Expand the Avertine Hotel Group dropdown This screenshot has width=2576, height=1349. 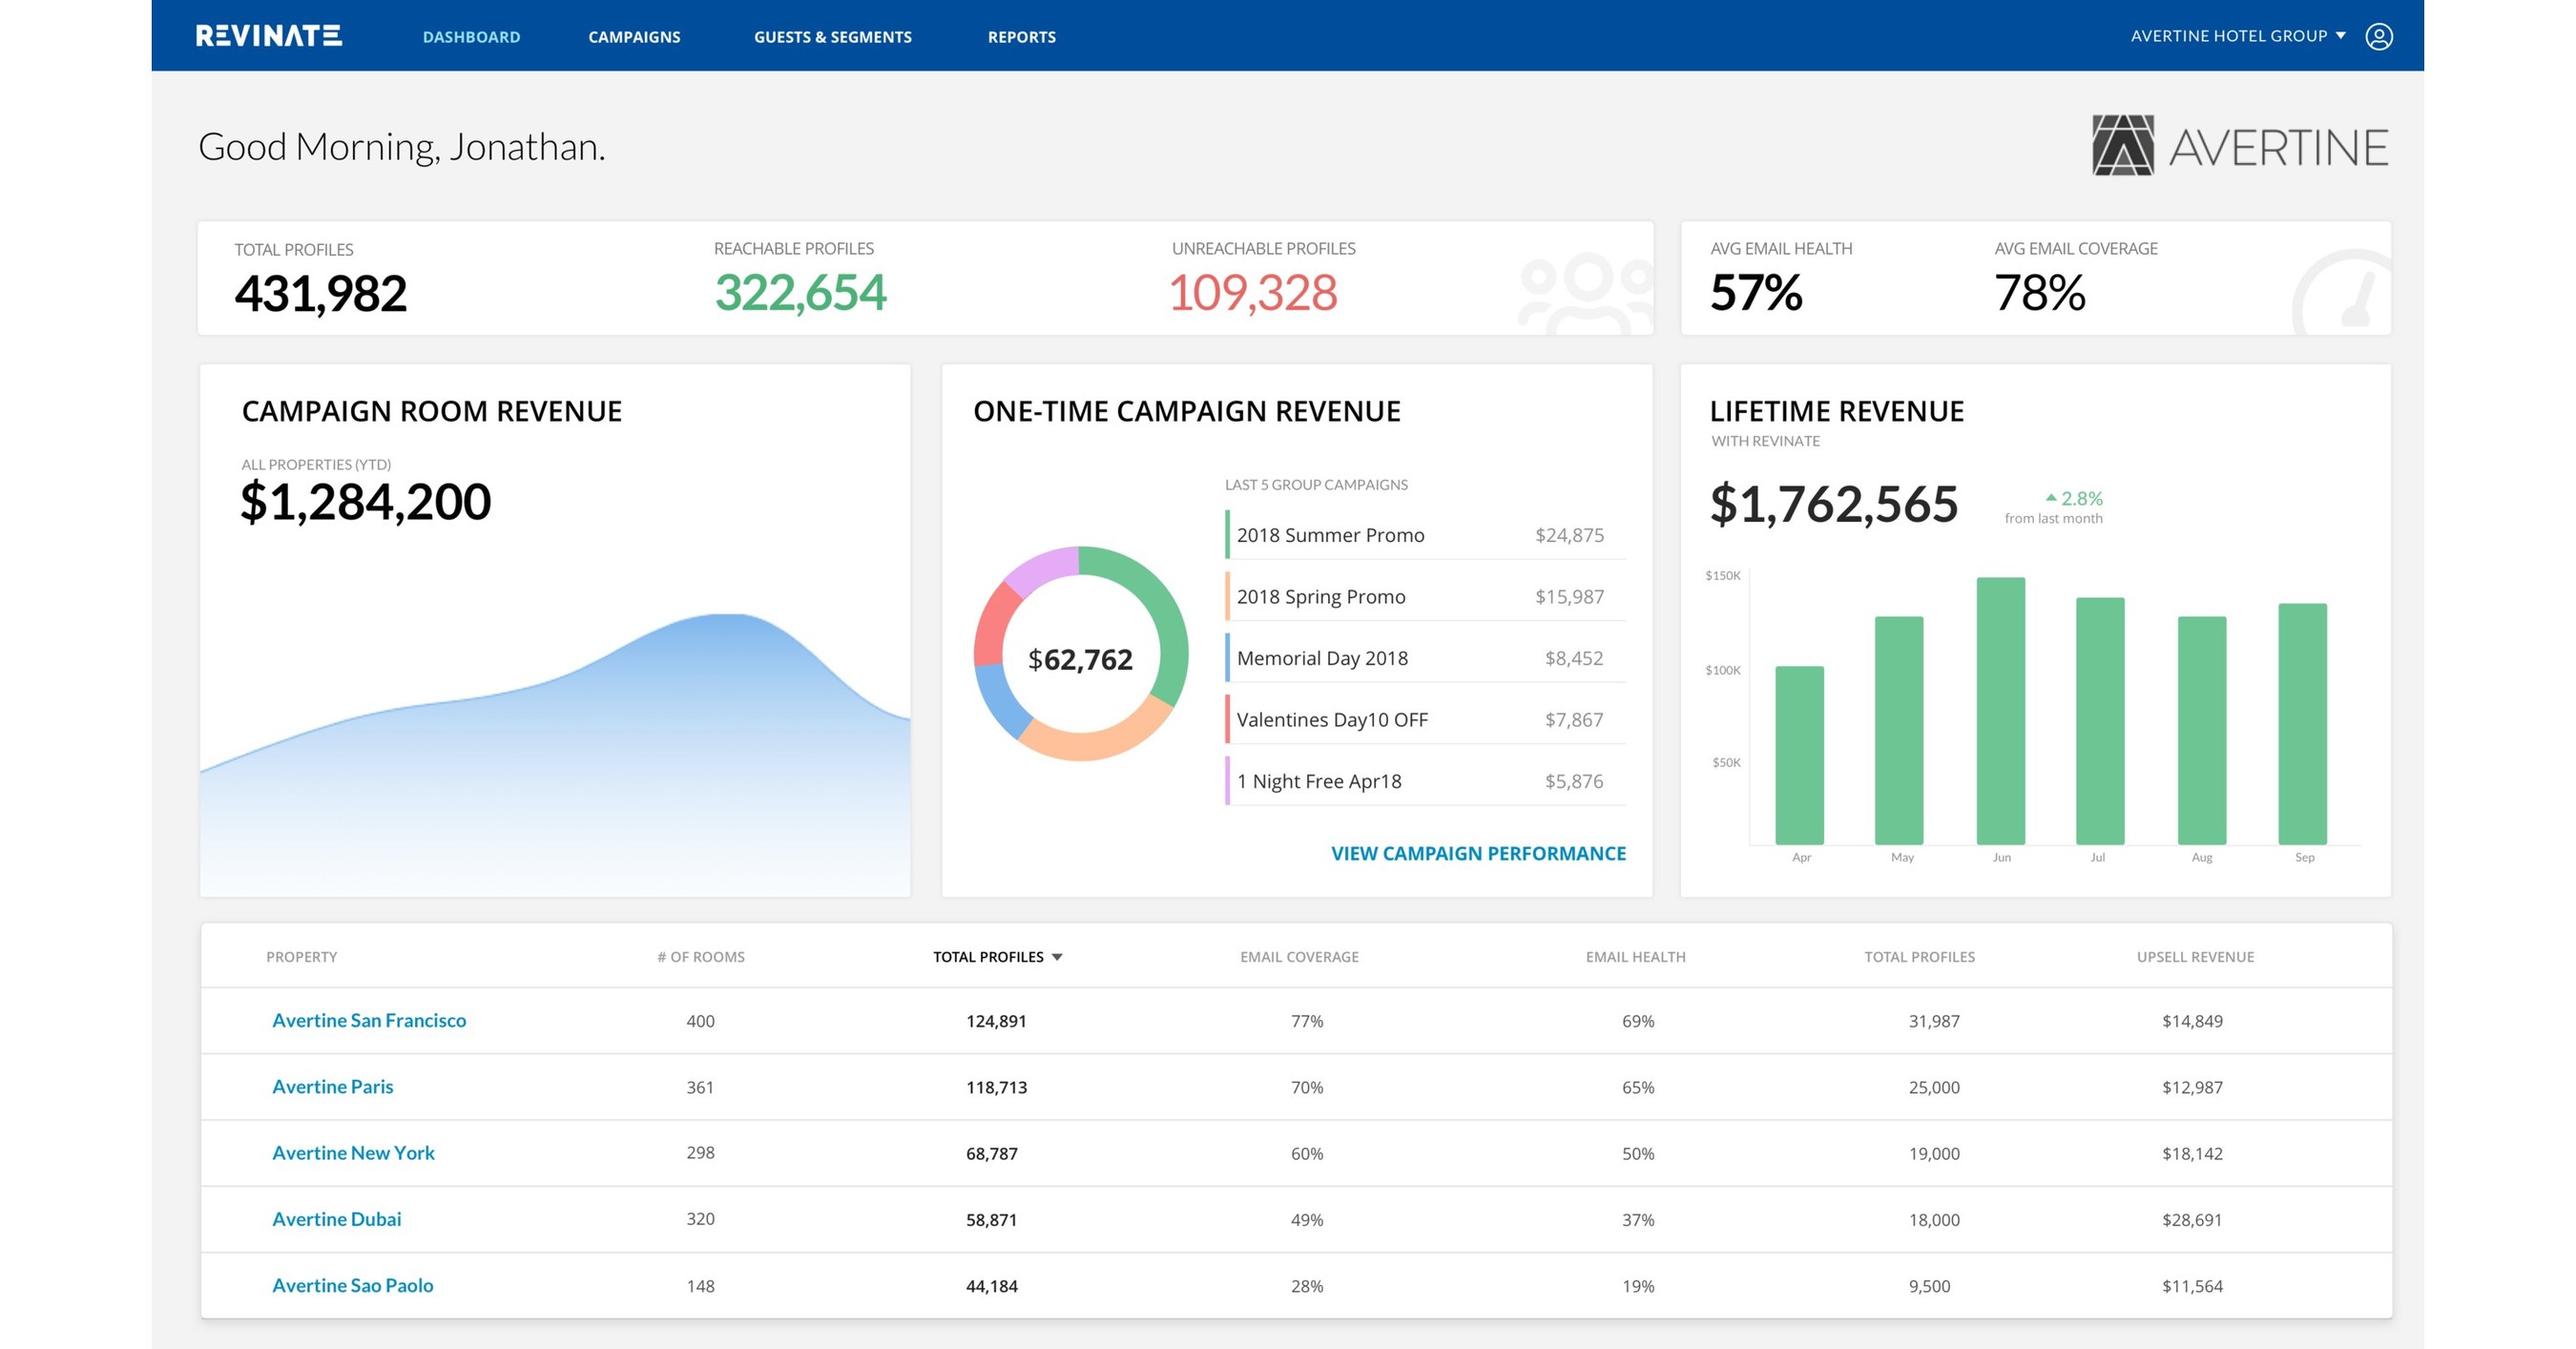click(x=2238, y=36)
